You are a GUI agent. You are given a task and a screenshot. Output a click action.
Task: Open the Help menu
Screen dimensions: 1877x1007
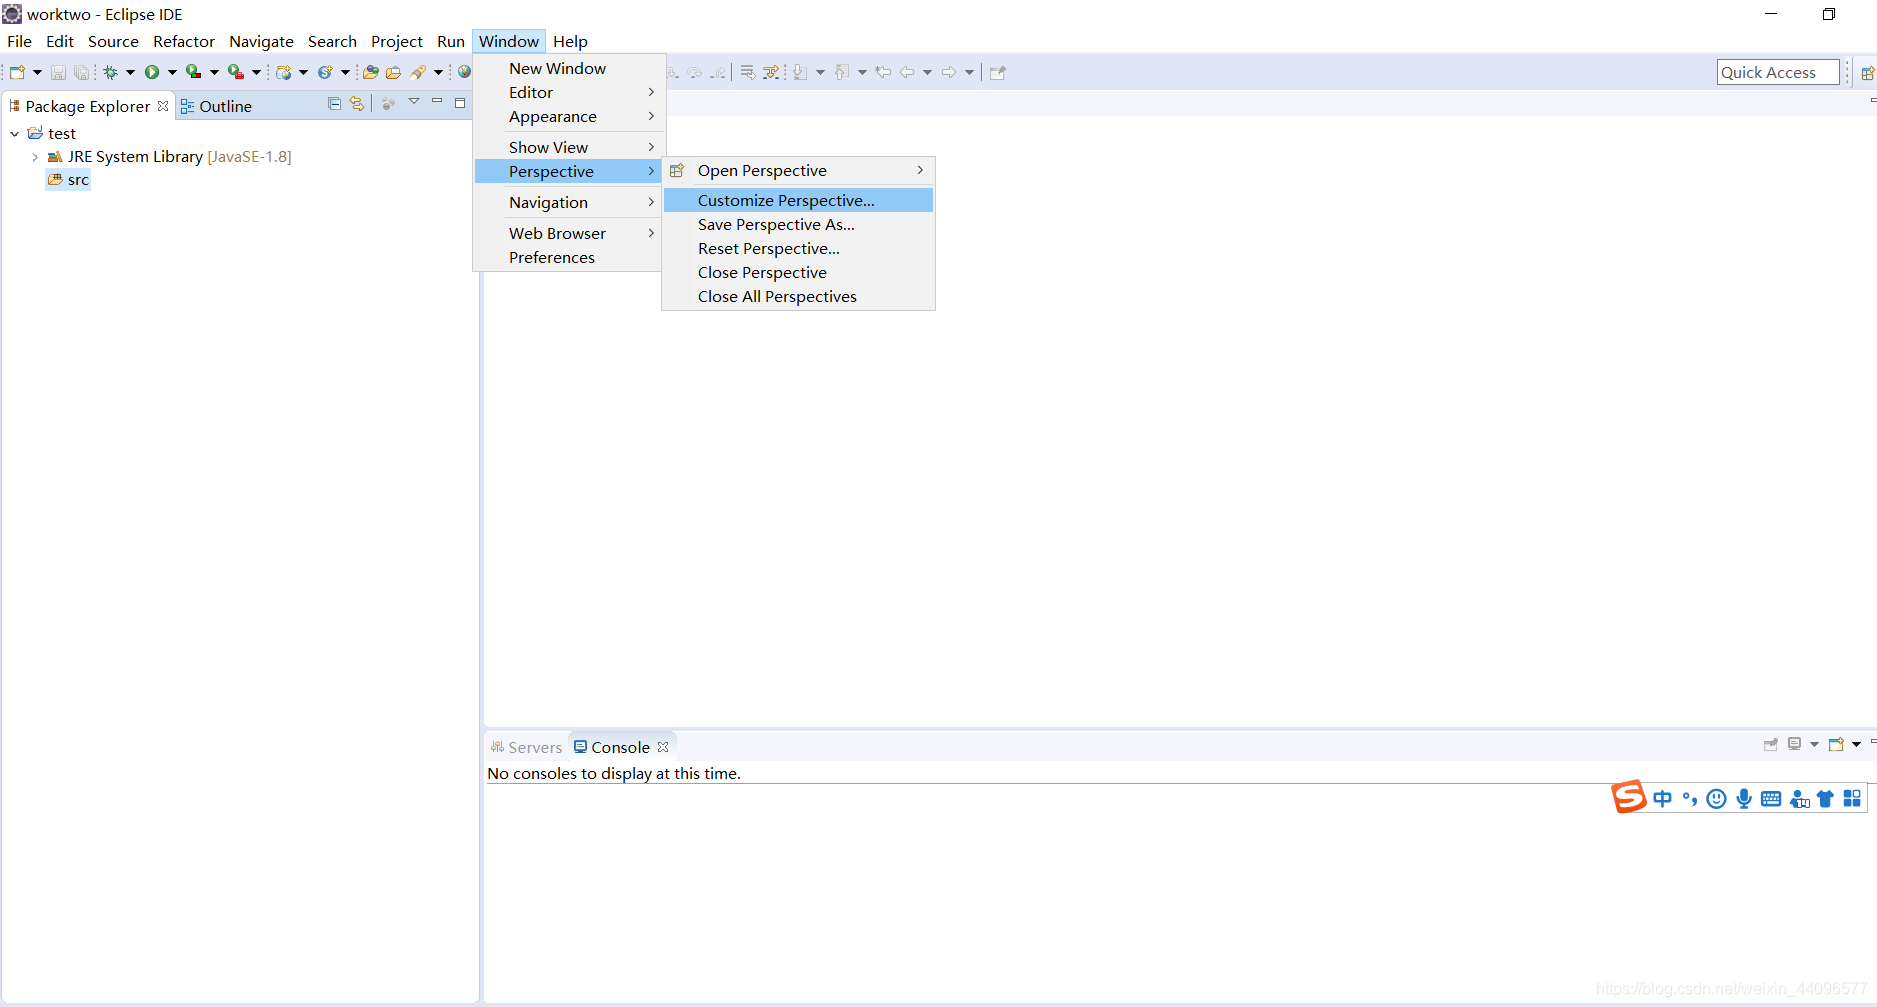point(570,41)
